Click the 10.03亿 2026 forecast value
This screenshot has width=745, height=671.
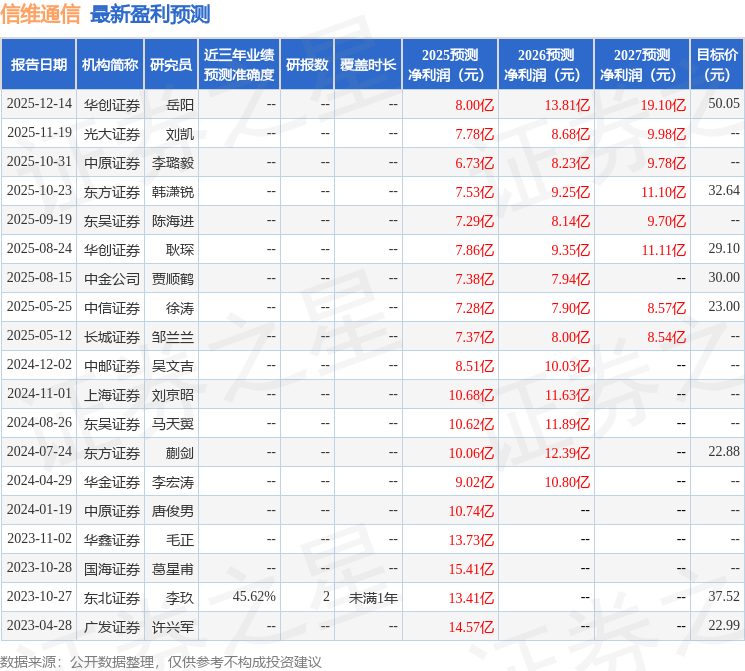click(x=567, y=366)
